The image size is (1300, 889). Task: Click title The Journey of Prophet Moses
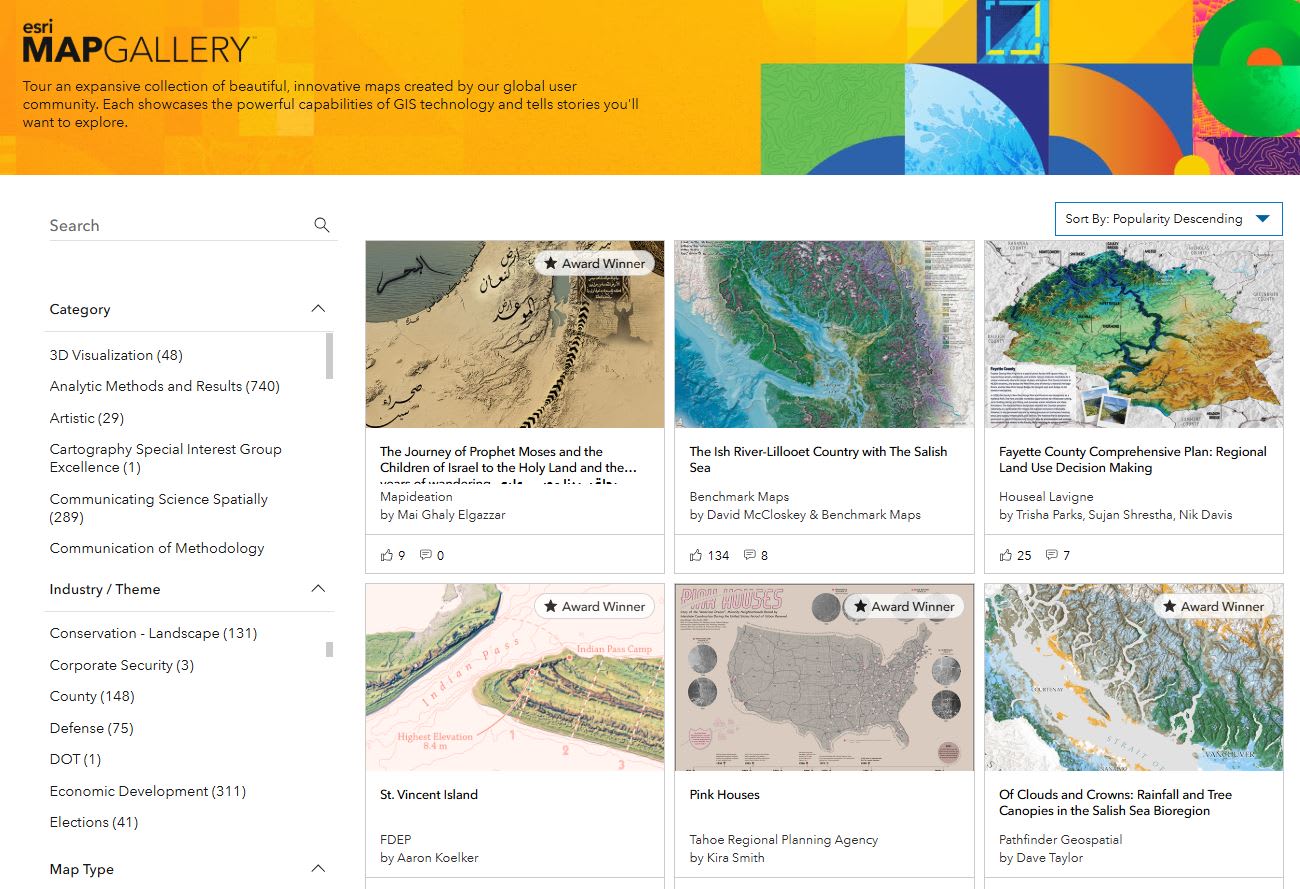point(508,464)
